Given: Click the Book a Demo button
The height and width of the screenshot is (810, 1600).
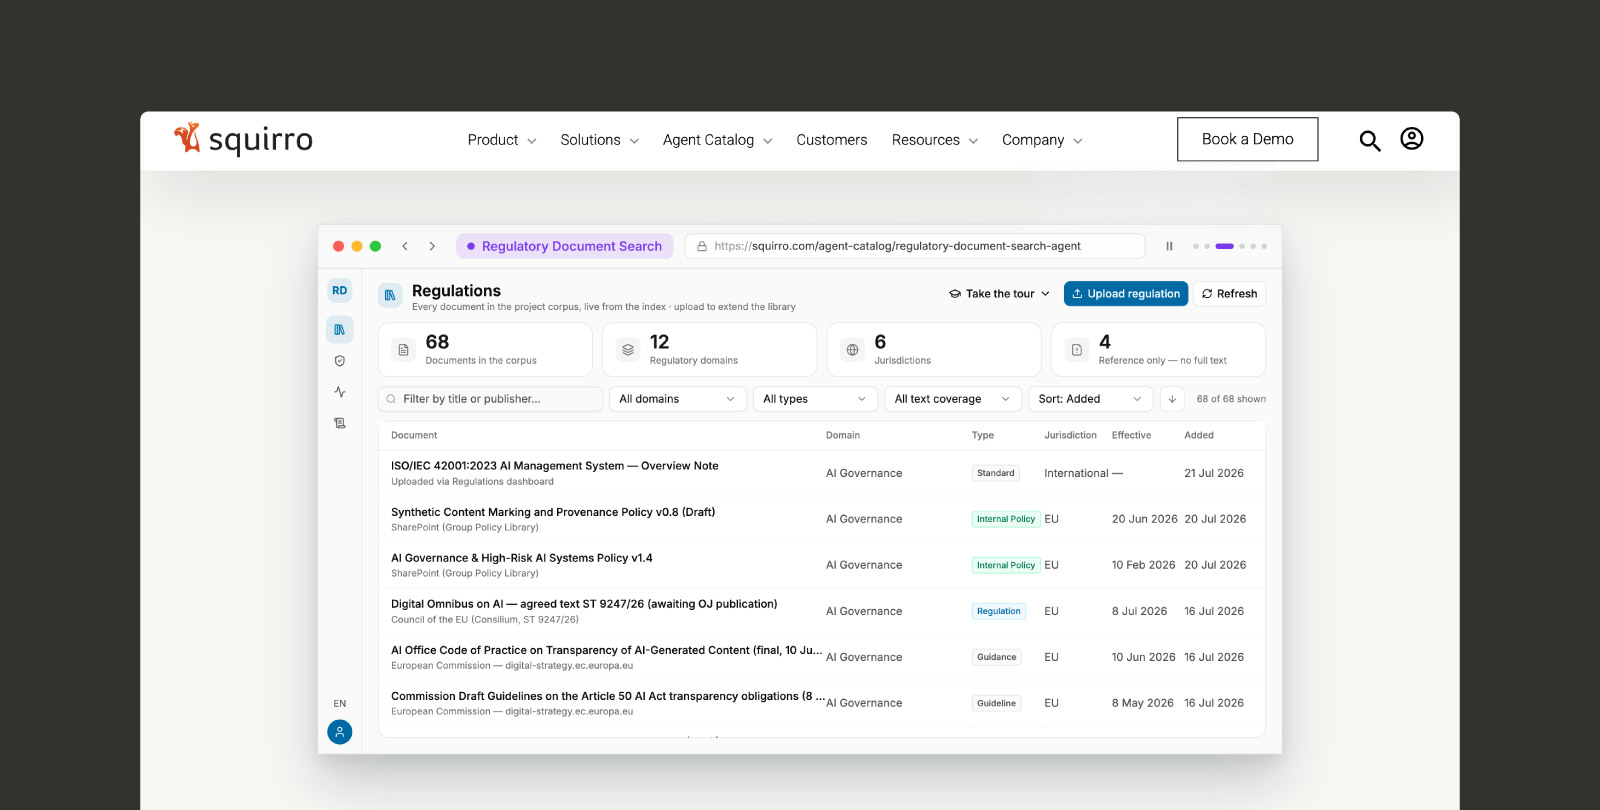Looking at the screenshot, I should tap(1248, 140).
